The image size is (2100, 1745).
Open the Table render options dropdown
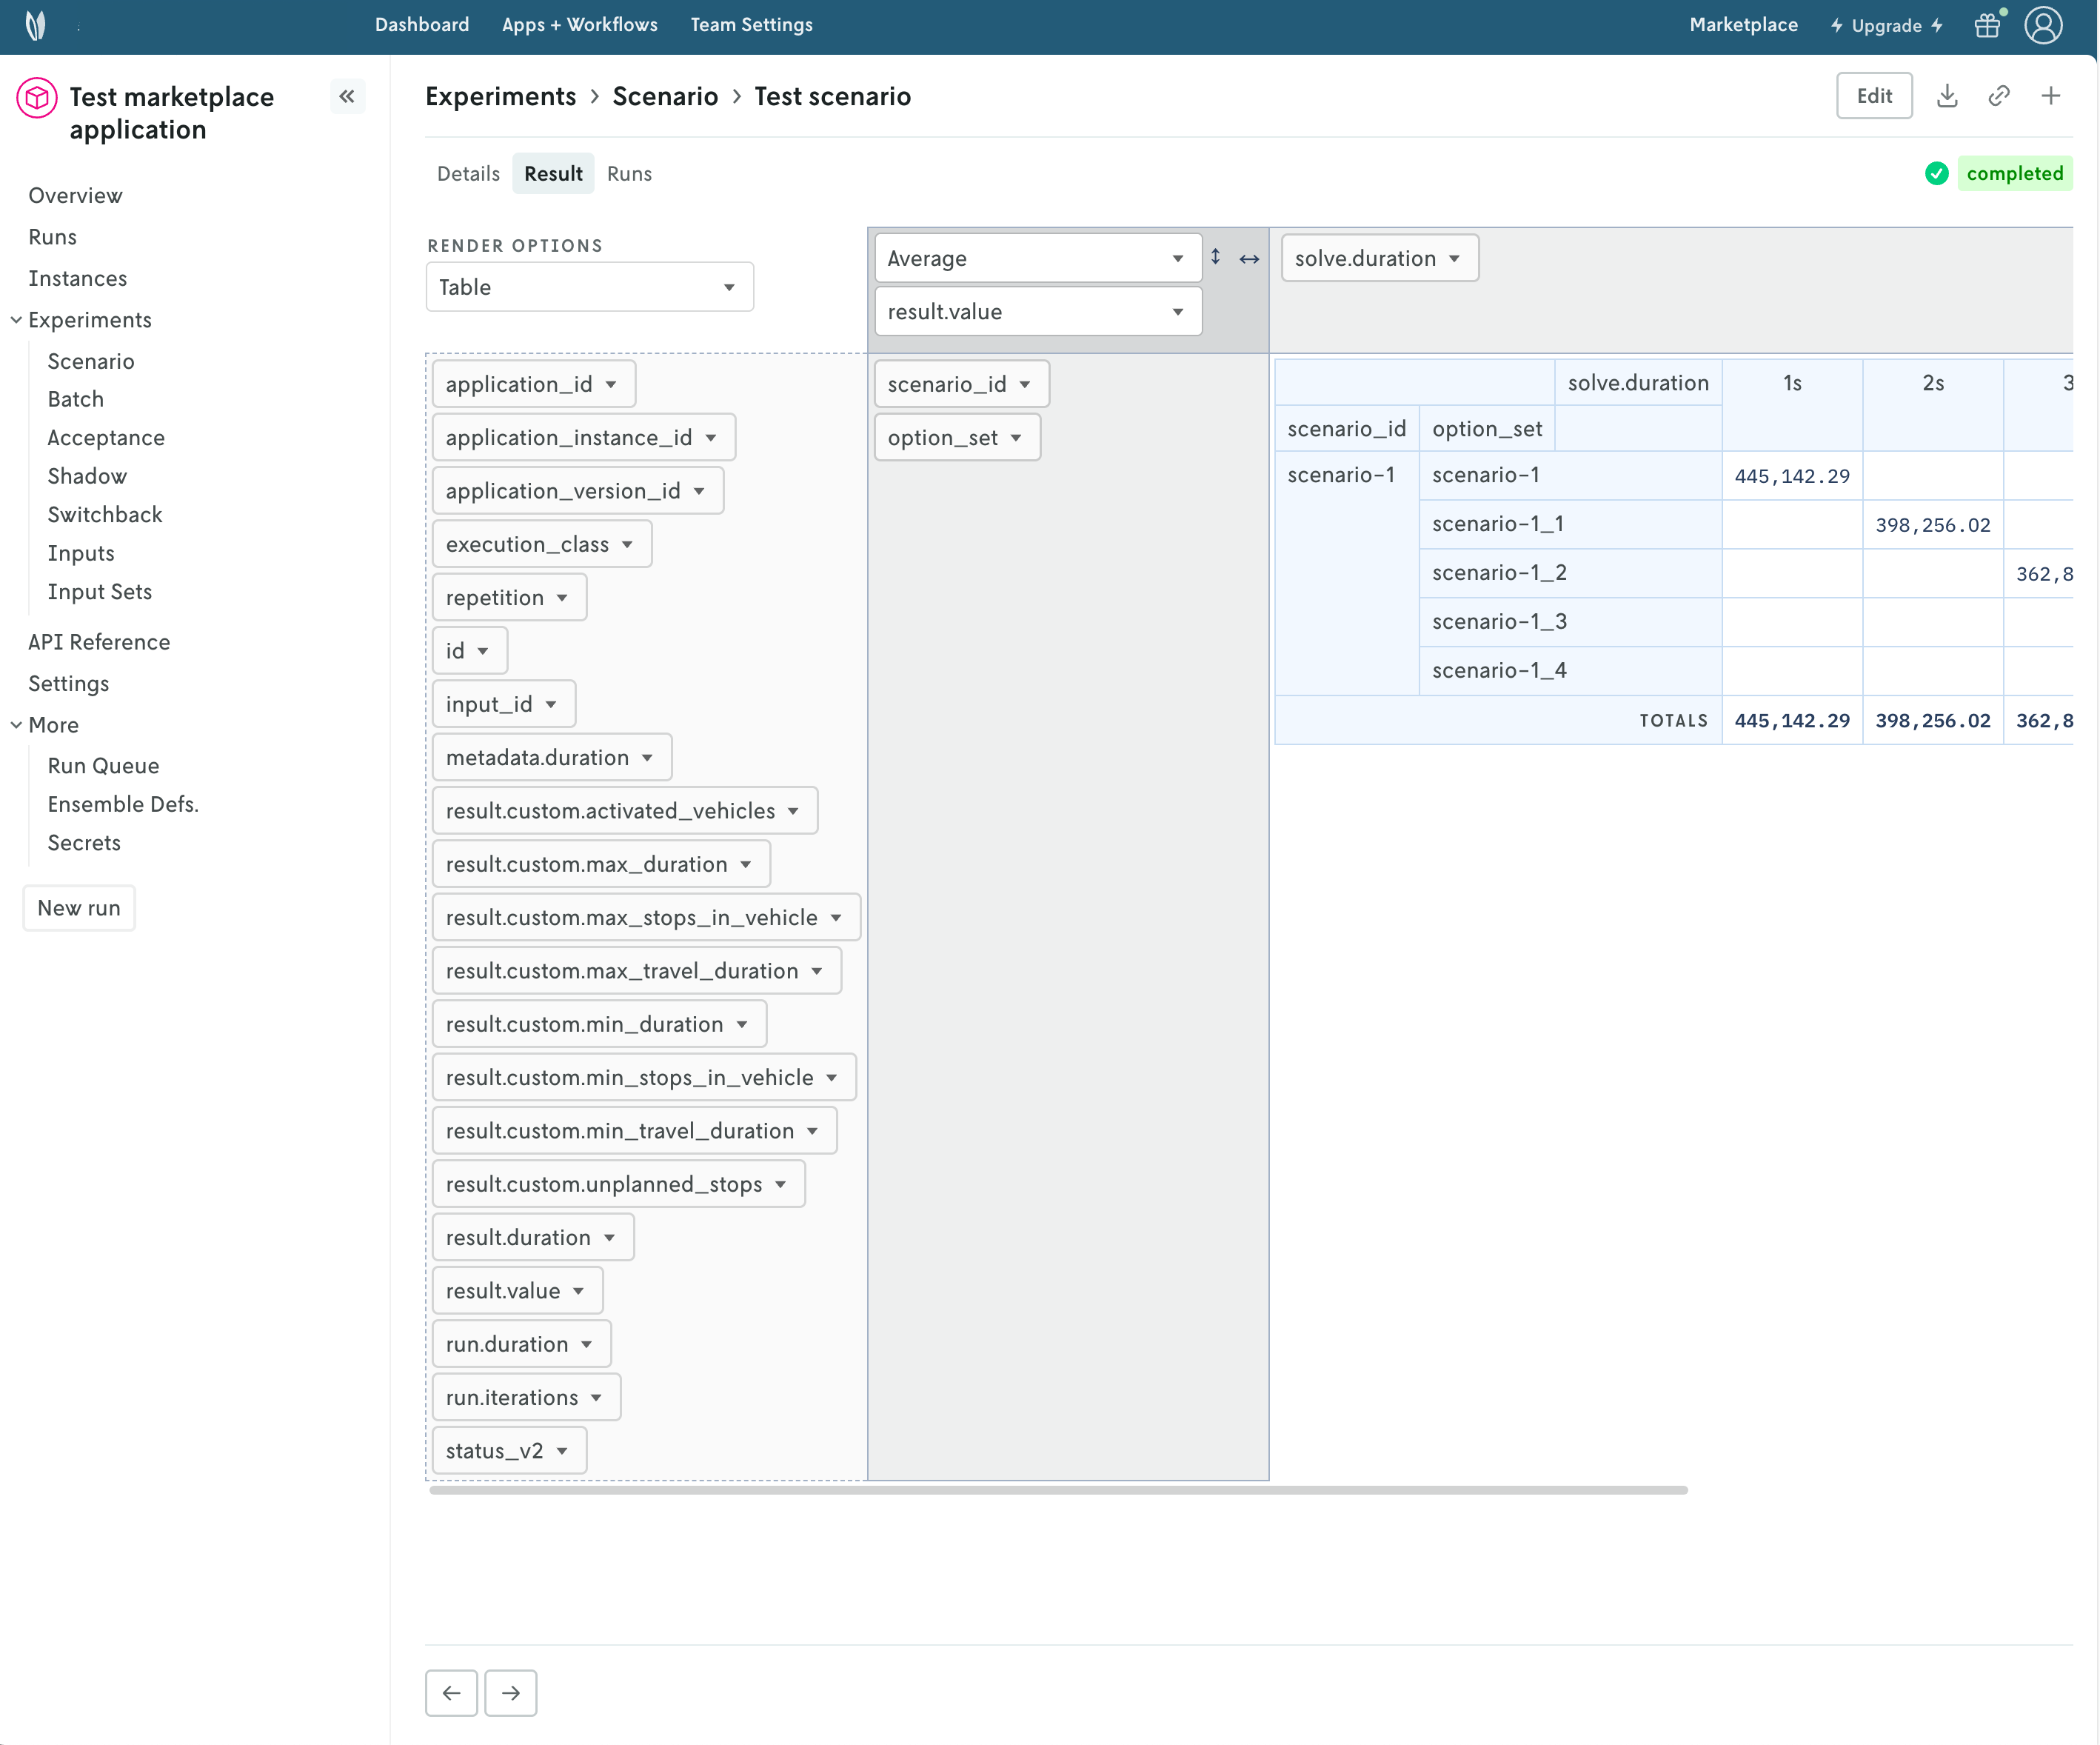coord(589,287)
